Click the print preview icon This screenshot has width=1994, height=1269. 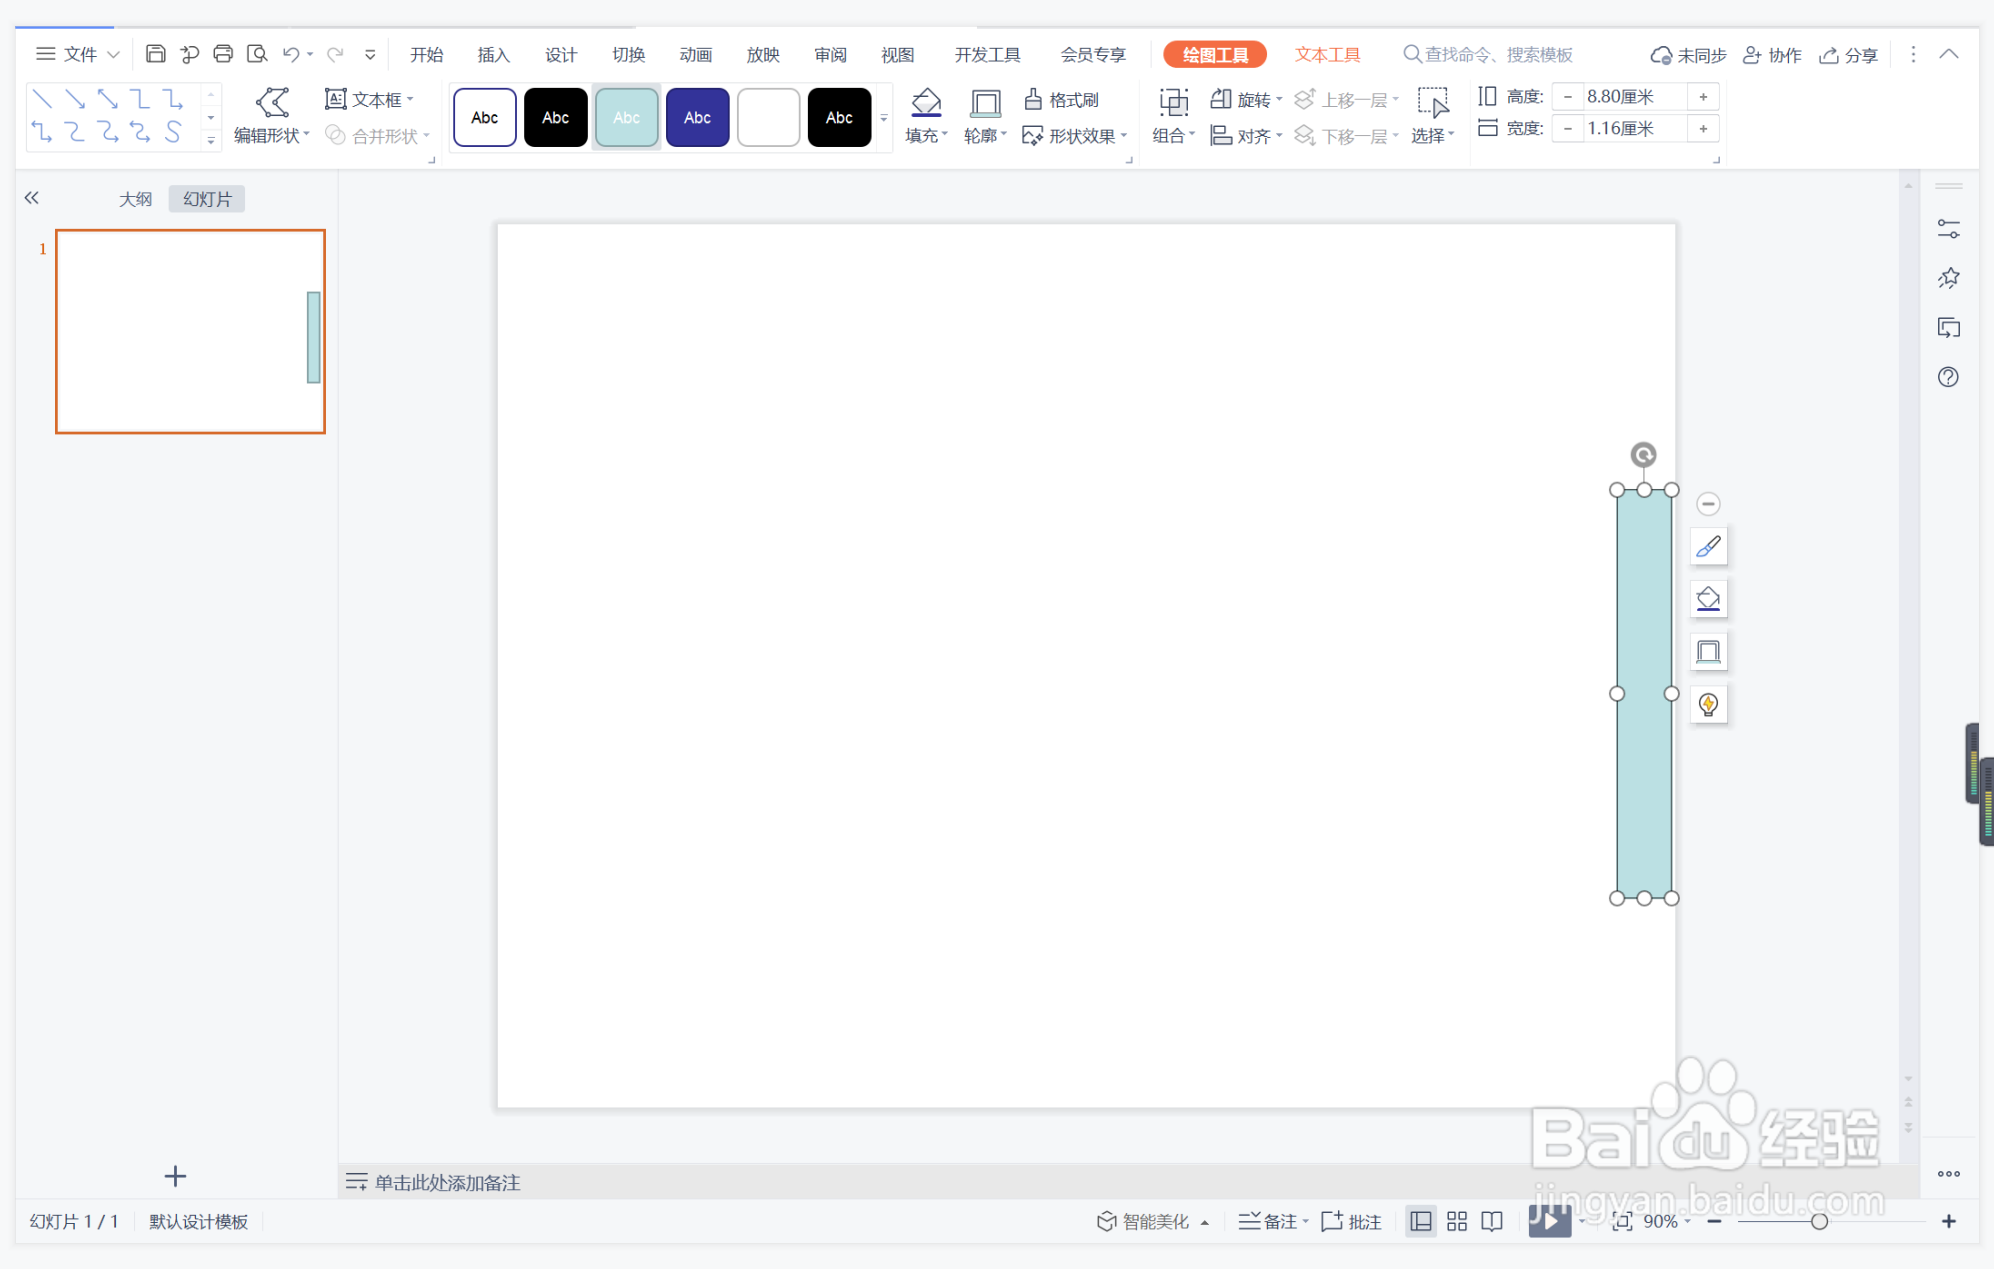257,54
